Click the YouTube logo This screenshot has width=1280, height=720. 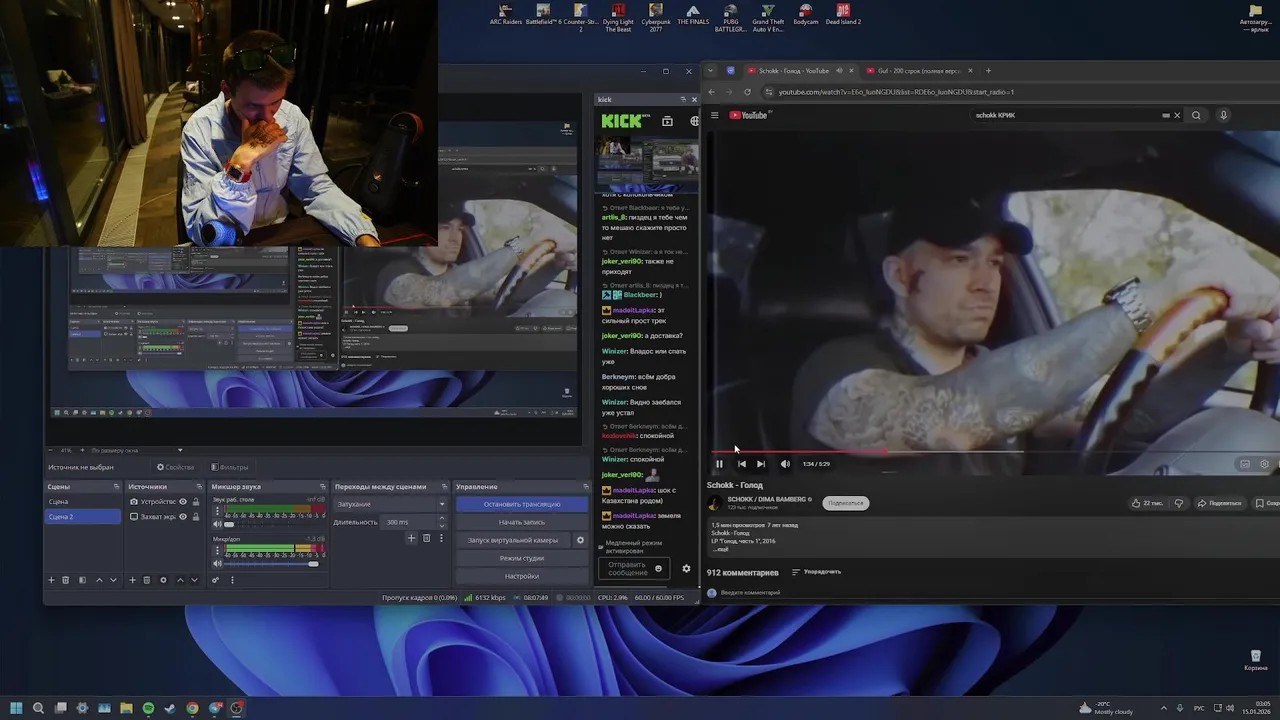pyautogui.click(x=749, y=115)
